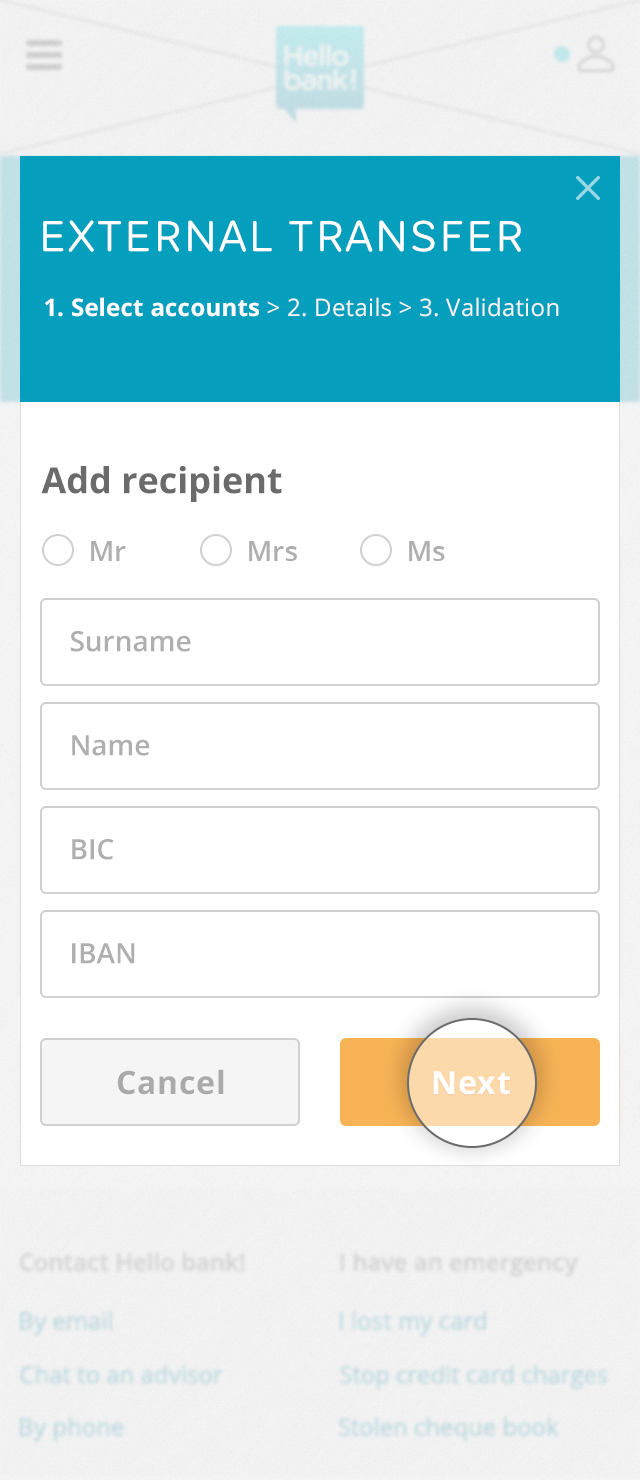Open Stop credit card charges link

coord(473,1375)
